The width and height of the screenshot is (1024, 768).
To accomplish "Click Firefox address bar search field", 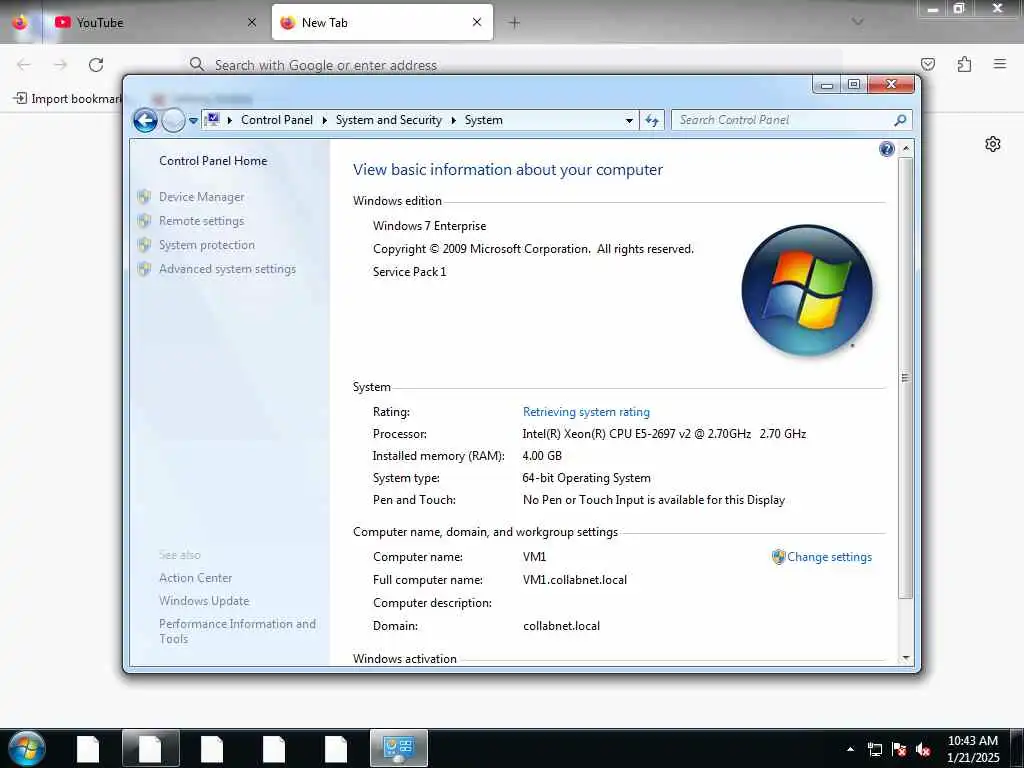I will click(x=513, y=65).
